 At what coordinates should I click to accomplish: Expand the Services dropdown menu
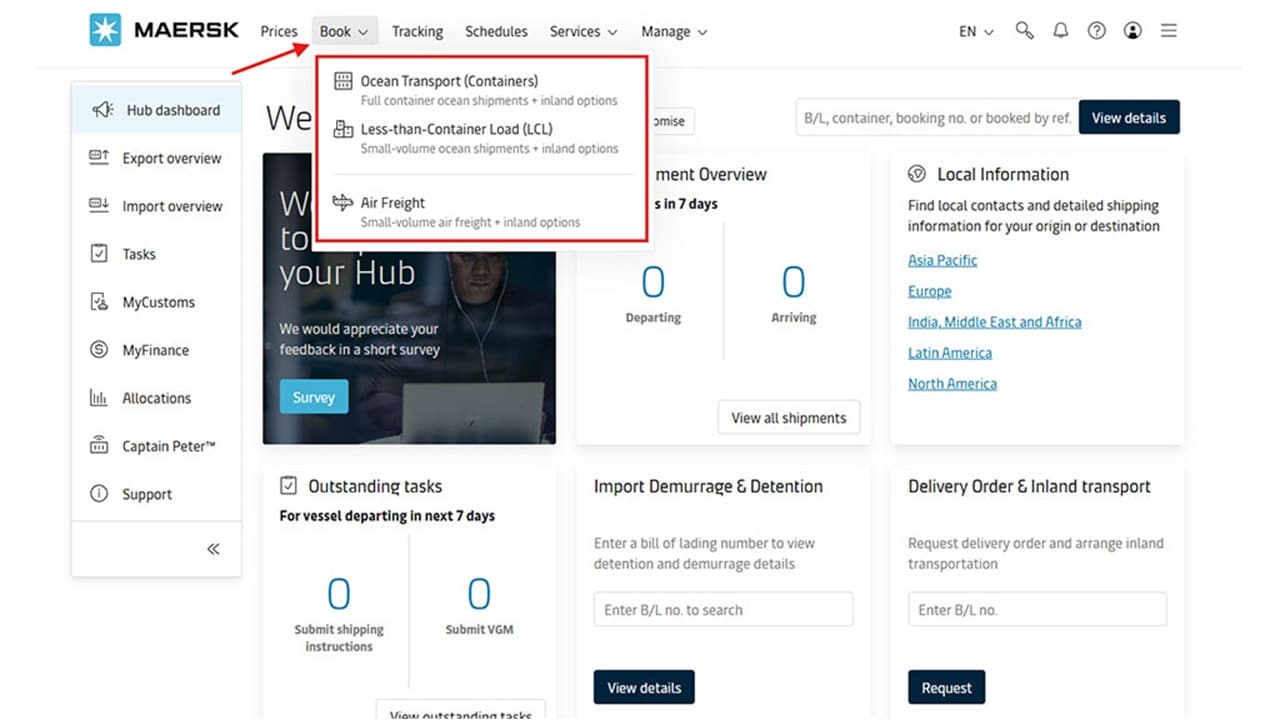[x=583, y=32]
